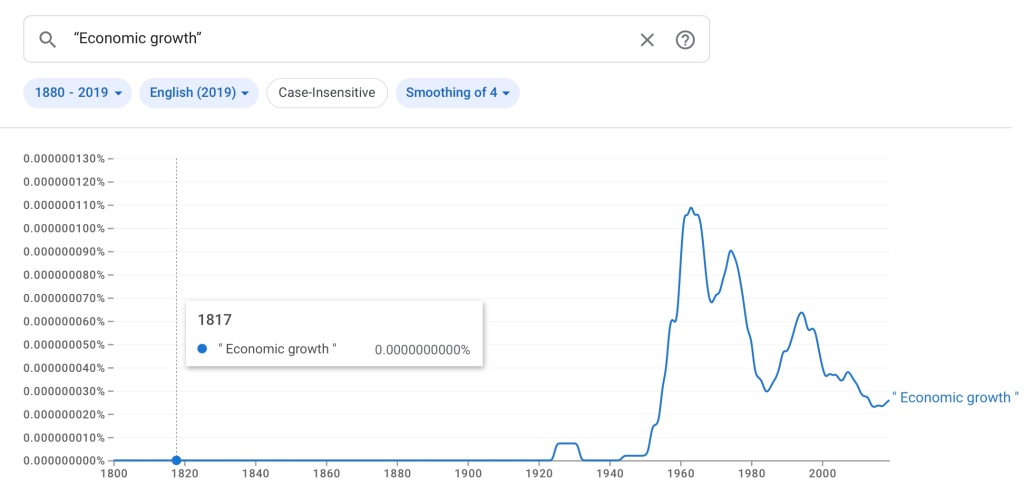Clear the search query with X icon

[x=647, y=40]
